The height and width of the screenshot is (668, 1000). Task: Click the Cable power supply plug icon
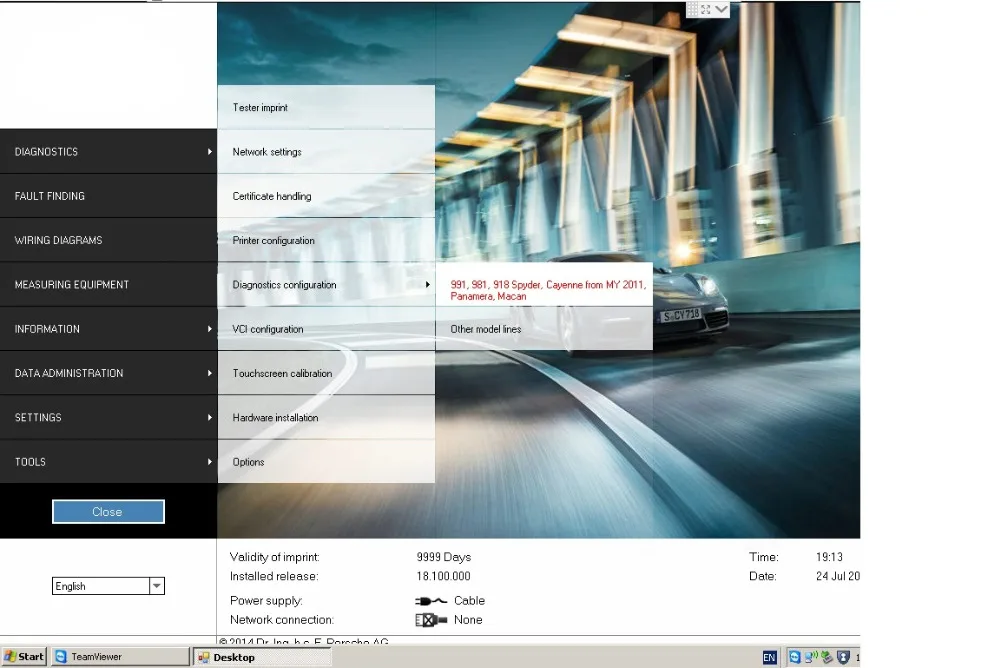pos(431,601)
